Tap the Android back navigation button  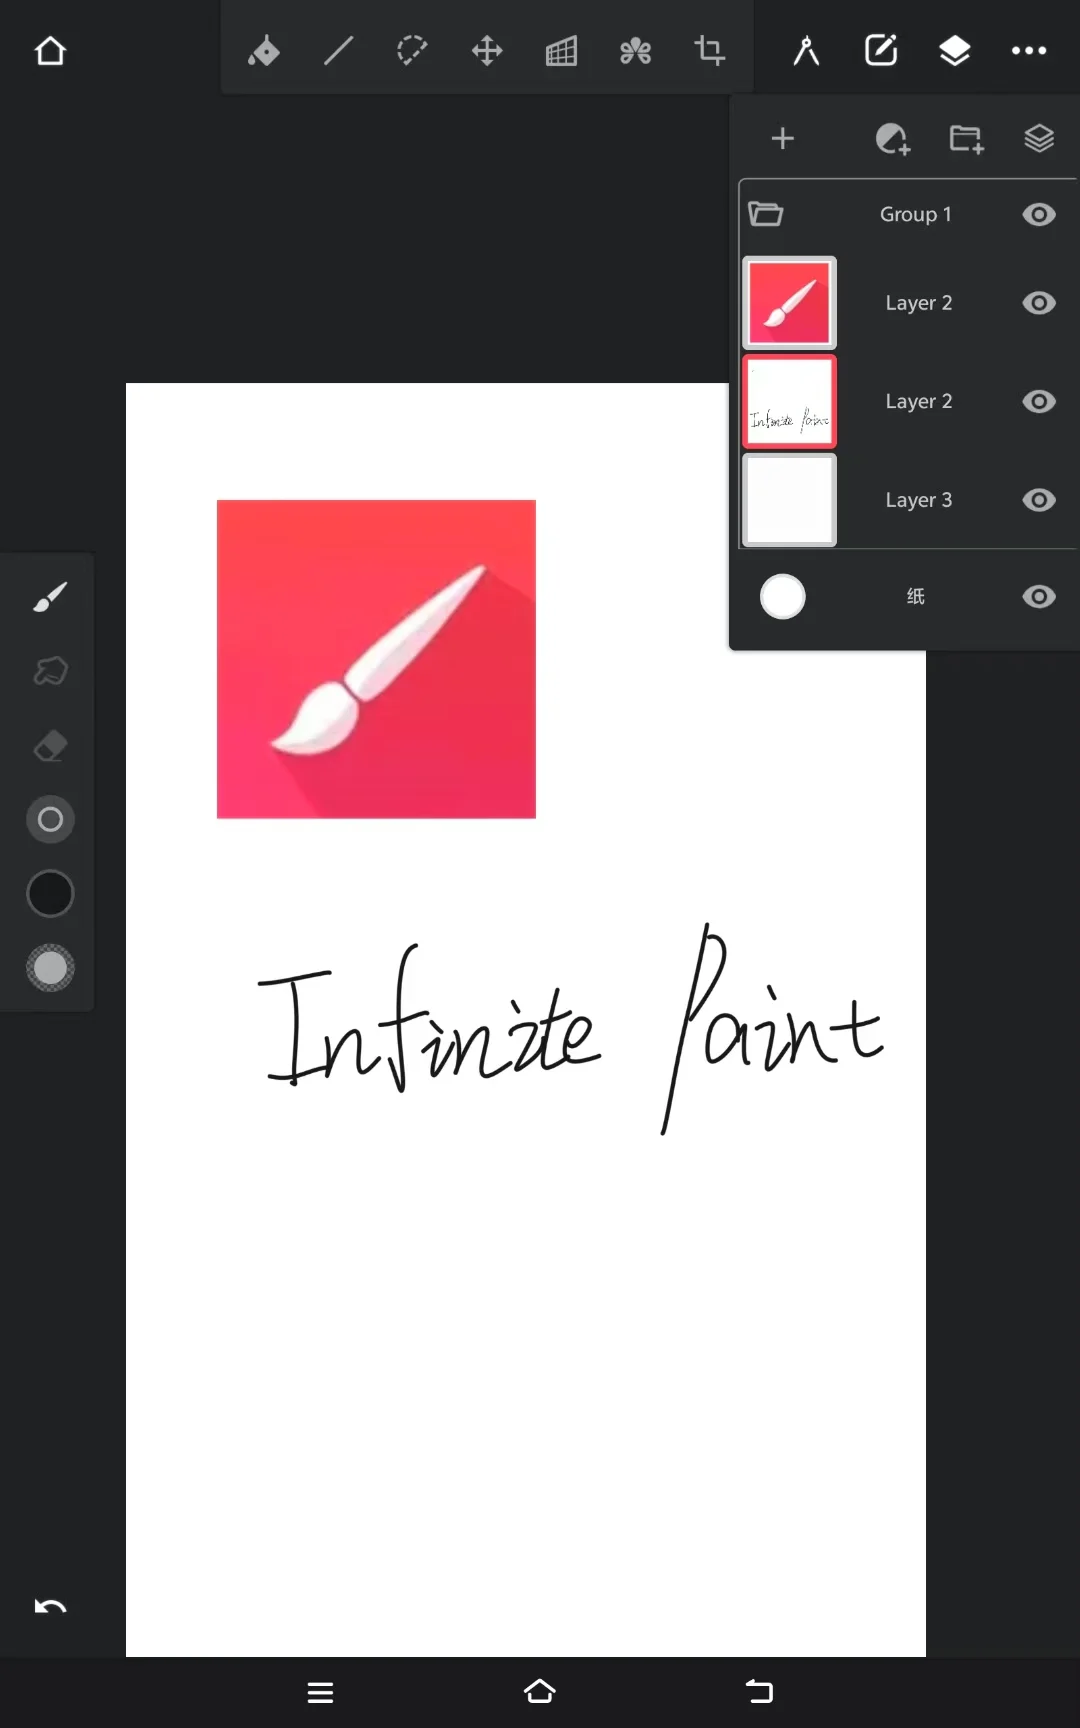[x=759, y=1691]
